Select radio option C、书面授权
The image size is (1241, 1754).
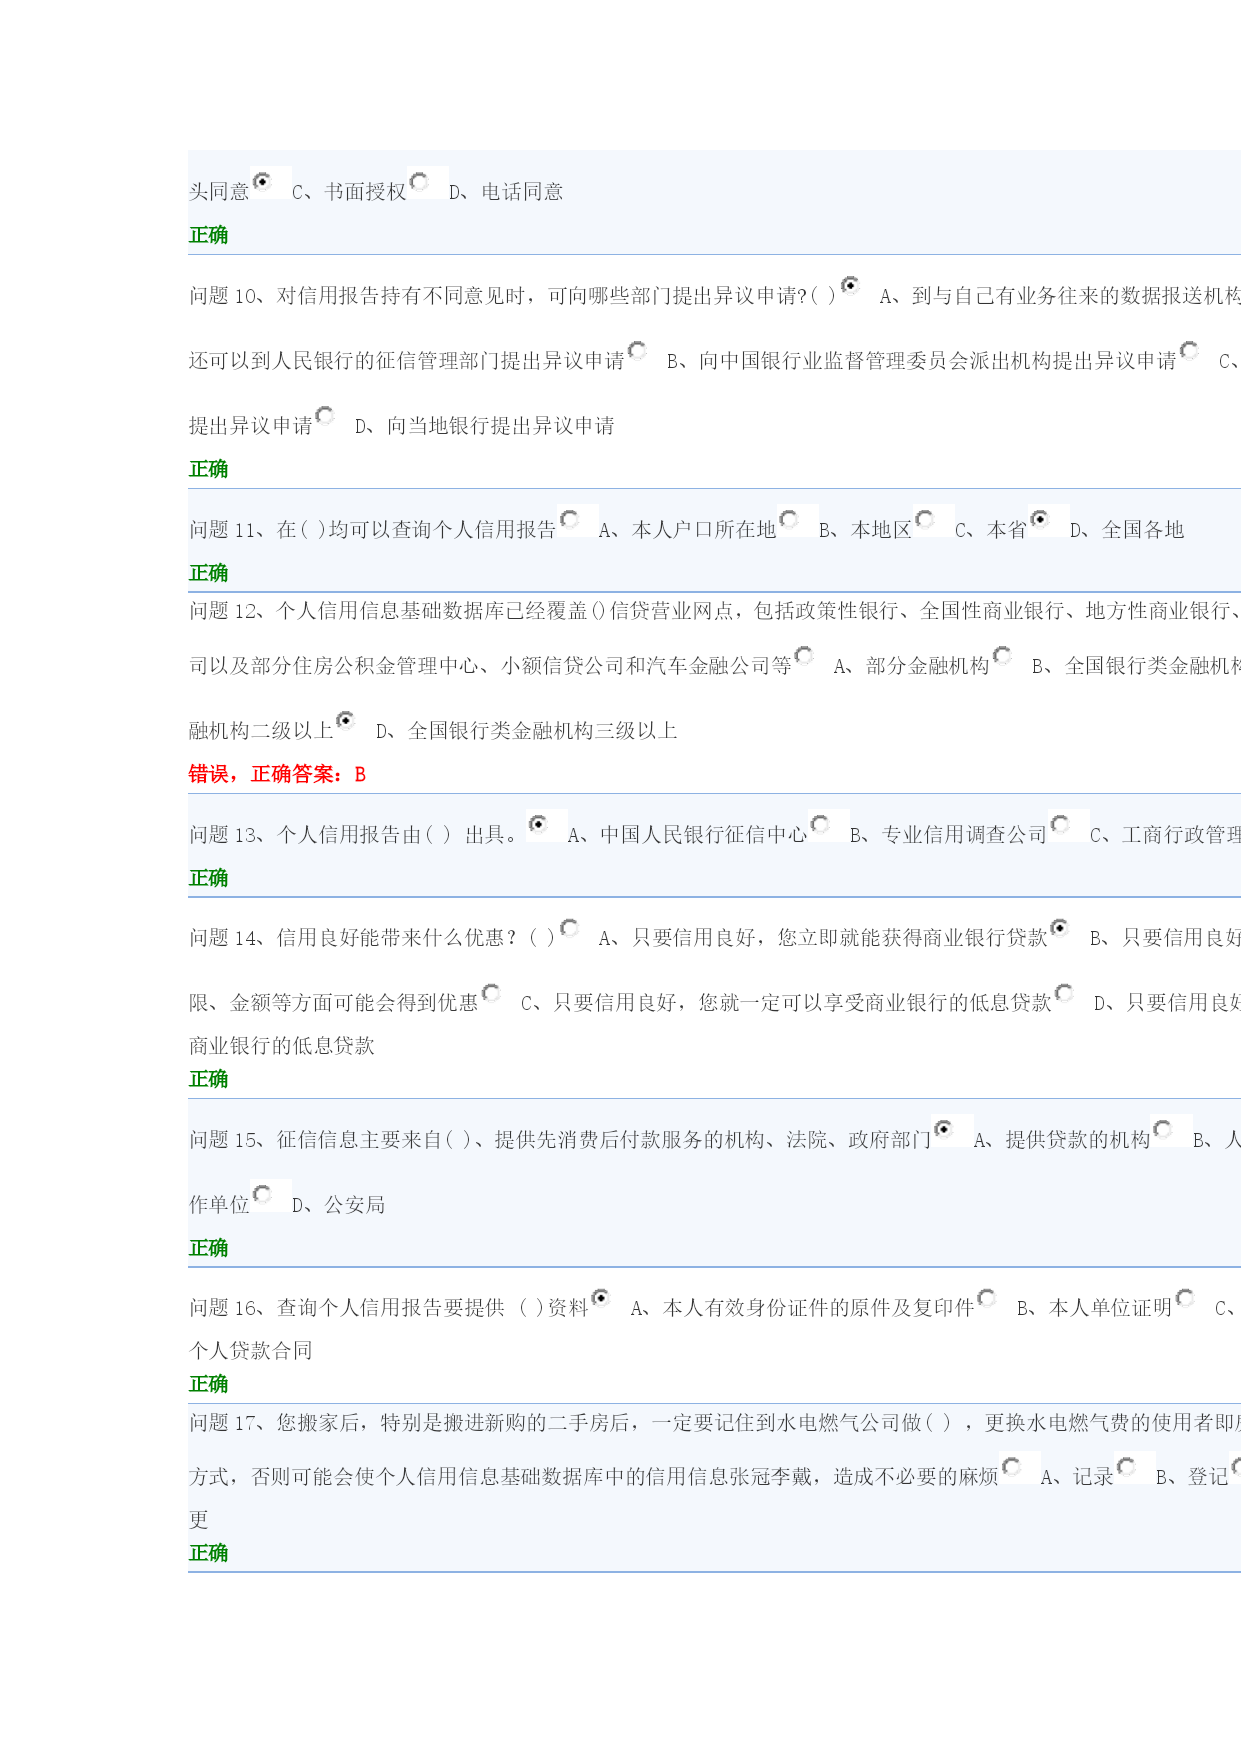pos(263,181)
